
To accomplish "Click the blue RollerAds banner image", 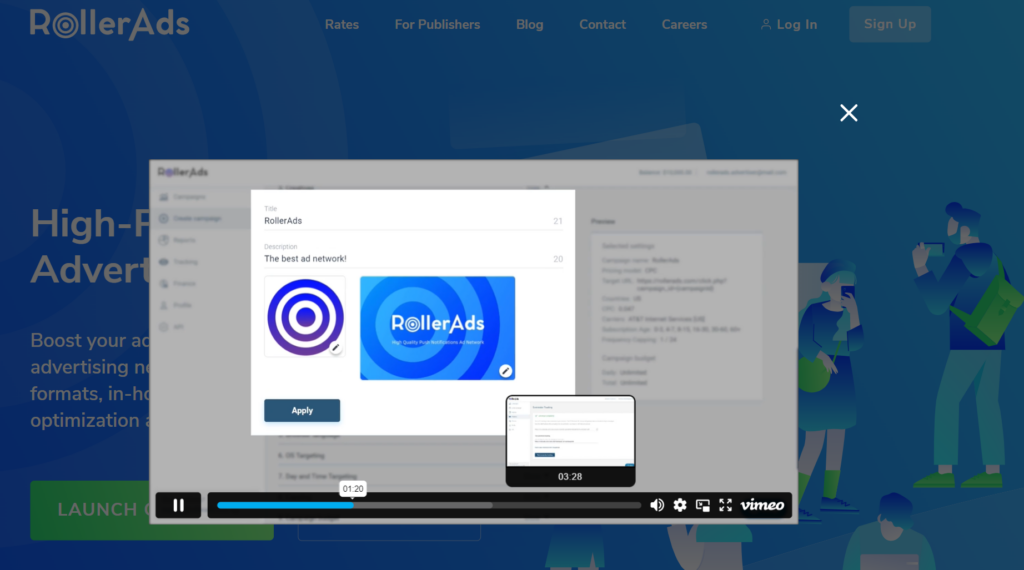I will coord(438,328).
